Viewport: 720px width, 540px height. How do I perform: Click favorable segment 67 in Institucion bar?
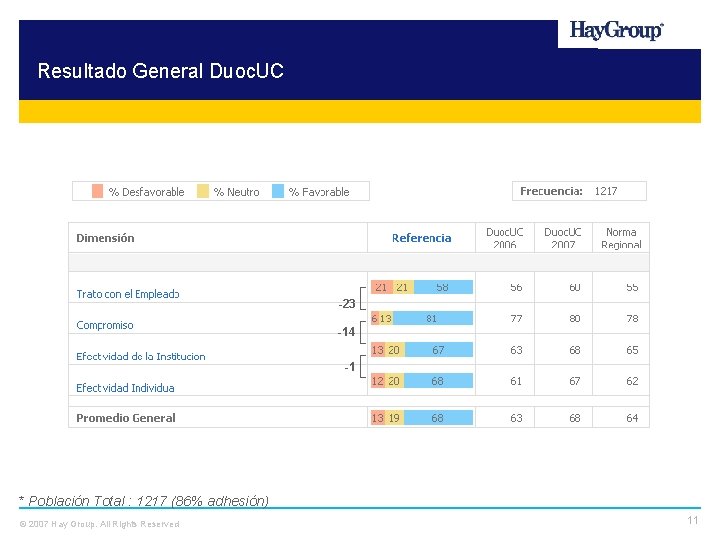[439, 350]
